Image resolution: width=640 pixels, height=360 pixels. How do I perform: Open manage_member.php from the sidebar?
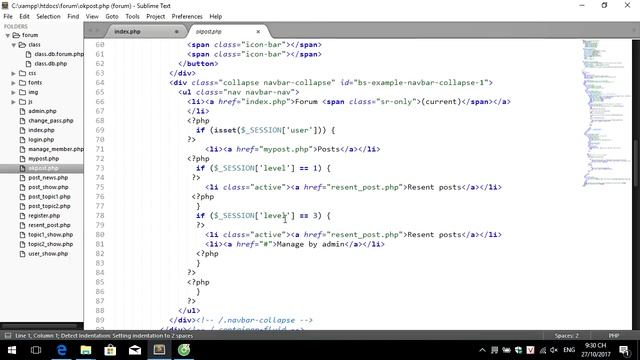(x=56, y=149)
